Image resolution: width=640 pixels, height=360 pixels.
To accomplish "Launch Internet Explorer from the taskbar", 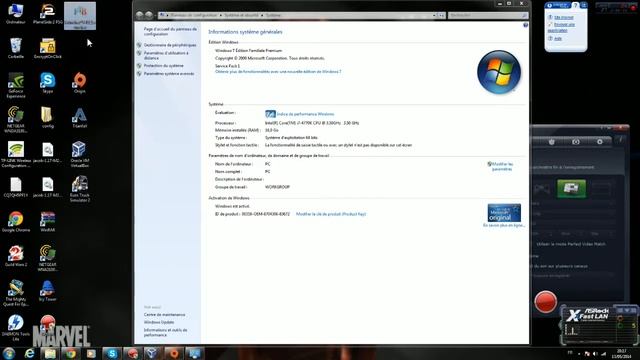I will [29, 353].
